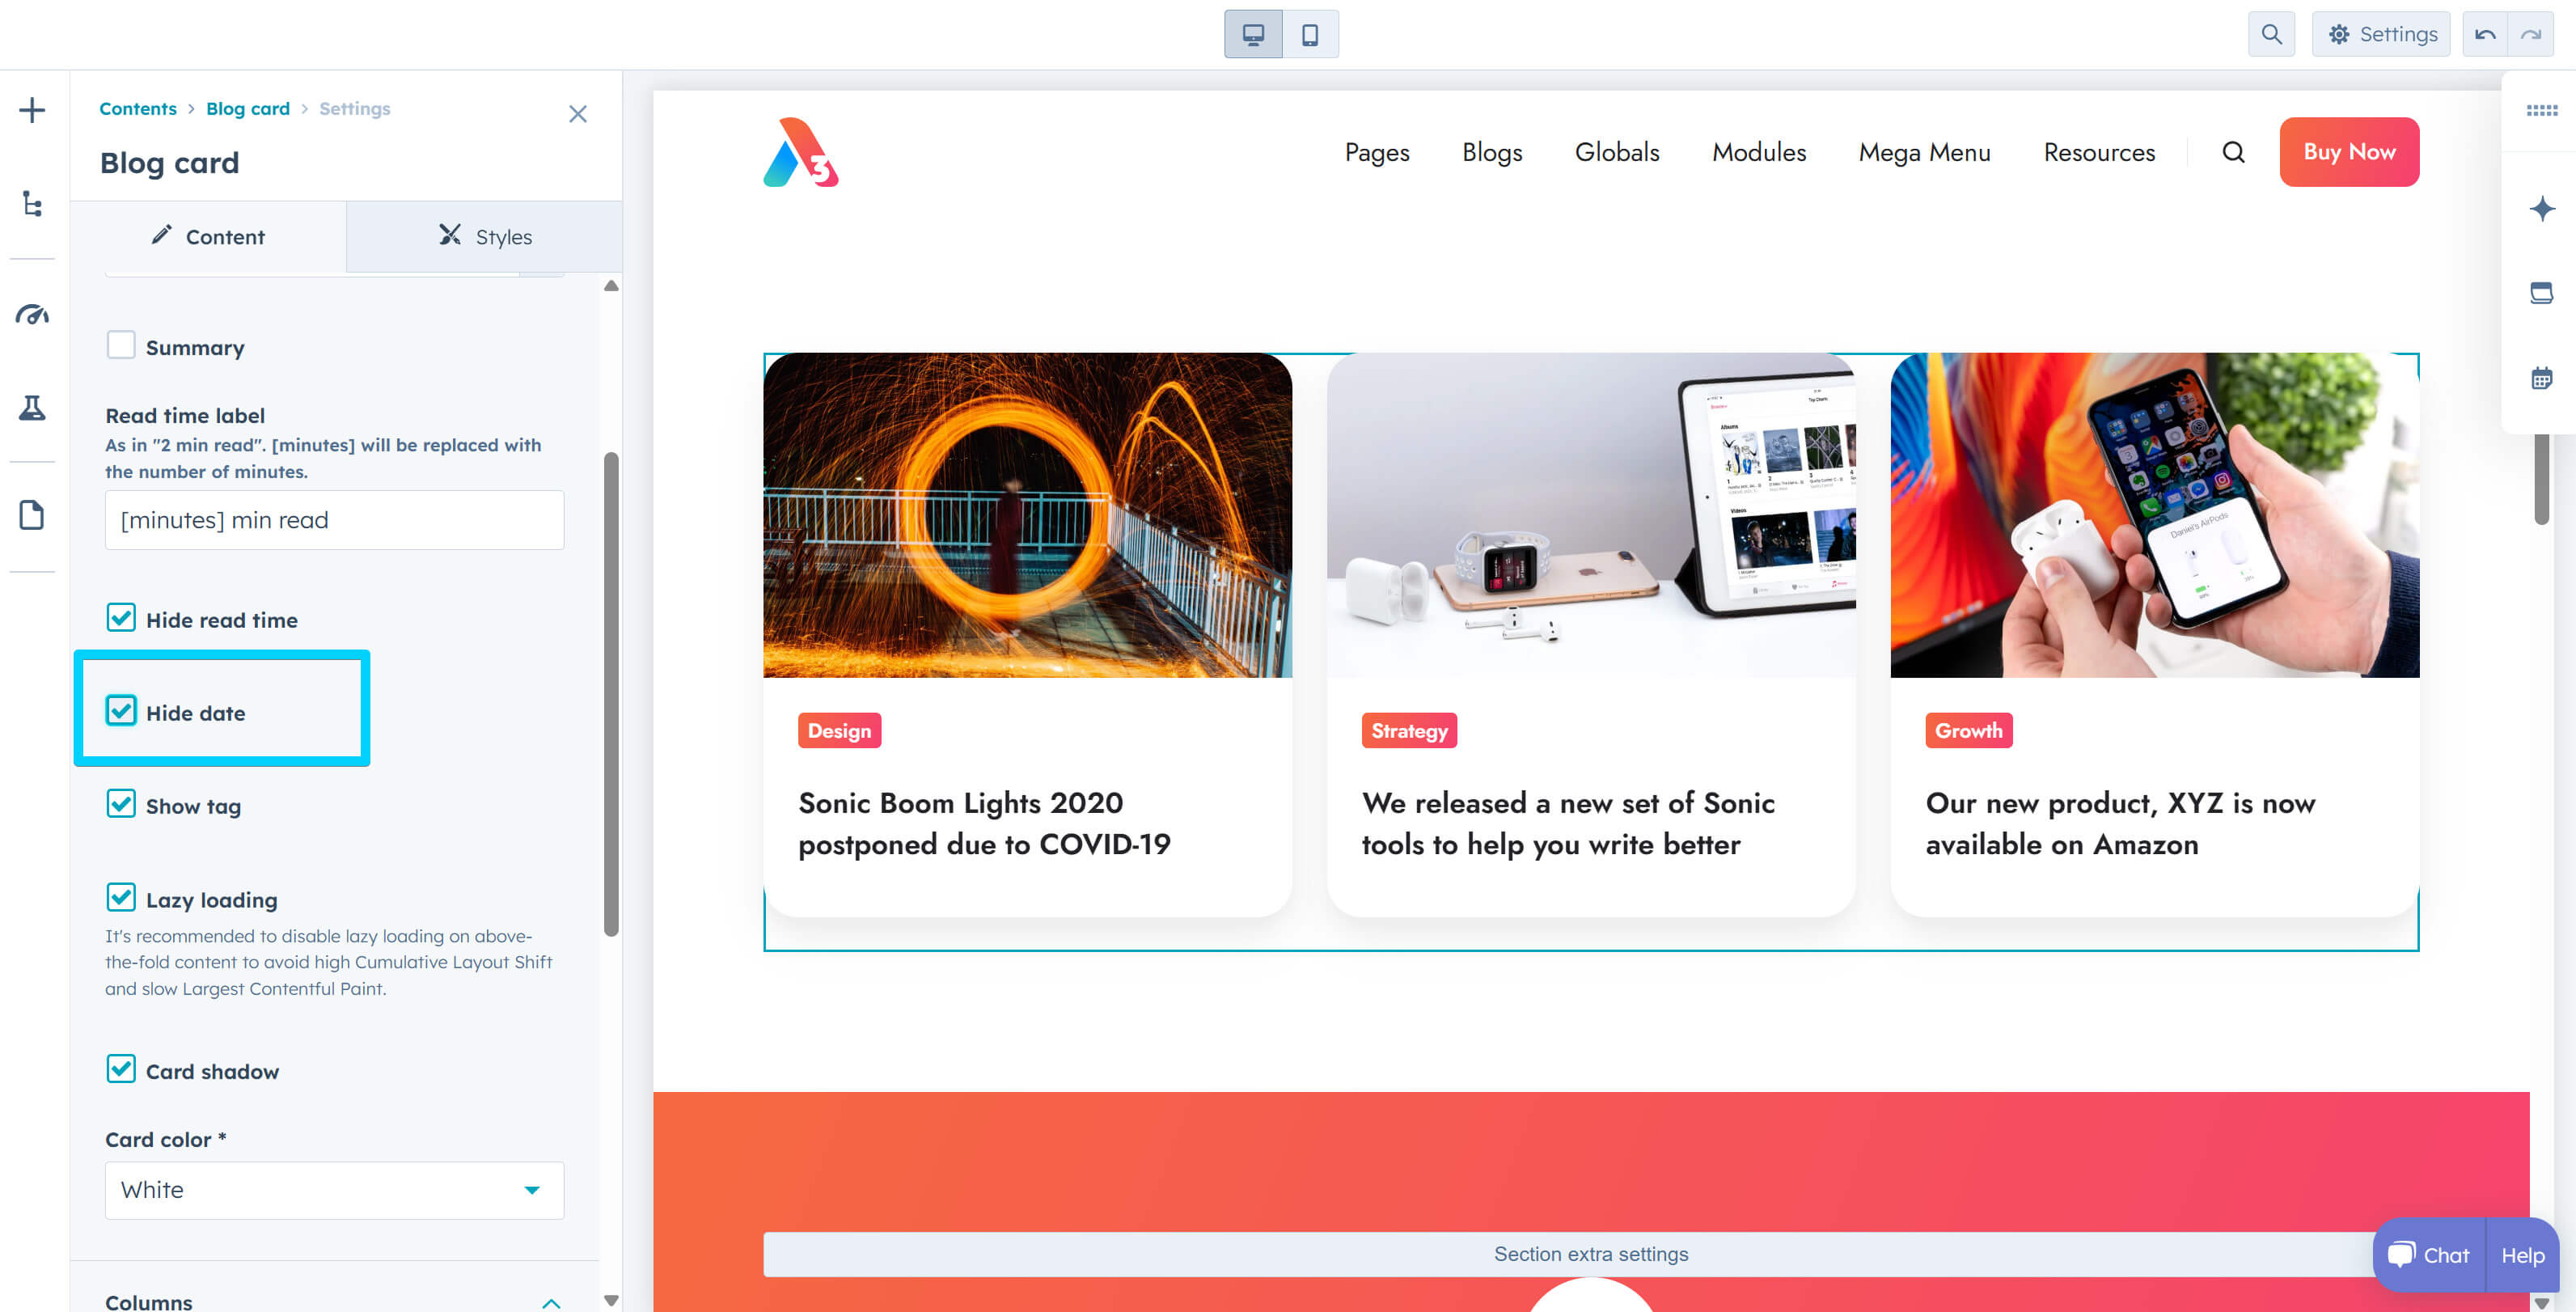Click the AirPods and iPhone thumbnail
This screenshot has height=1312, width=2576.
(2154, 515)
